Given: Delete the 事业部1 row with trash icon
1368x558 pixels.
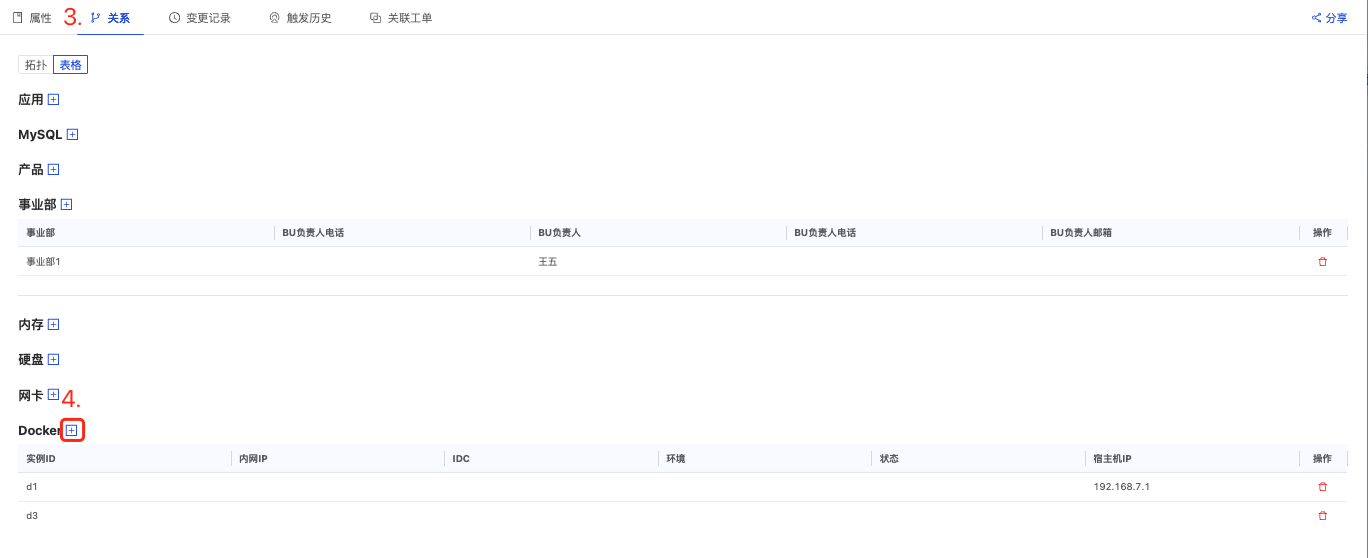Looking at the screenshot, I should (x=1322, y=262).
